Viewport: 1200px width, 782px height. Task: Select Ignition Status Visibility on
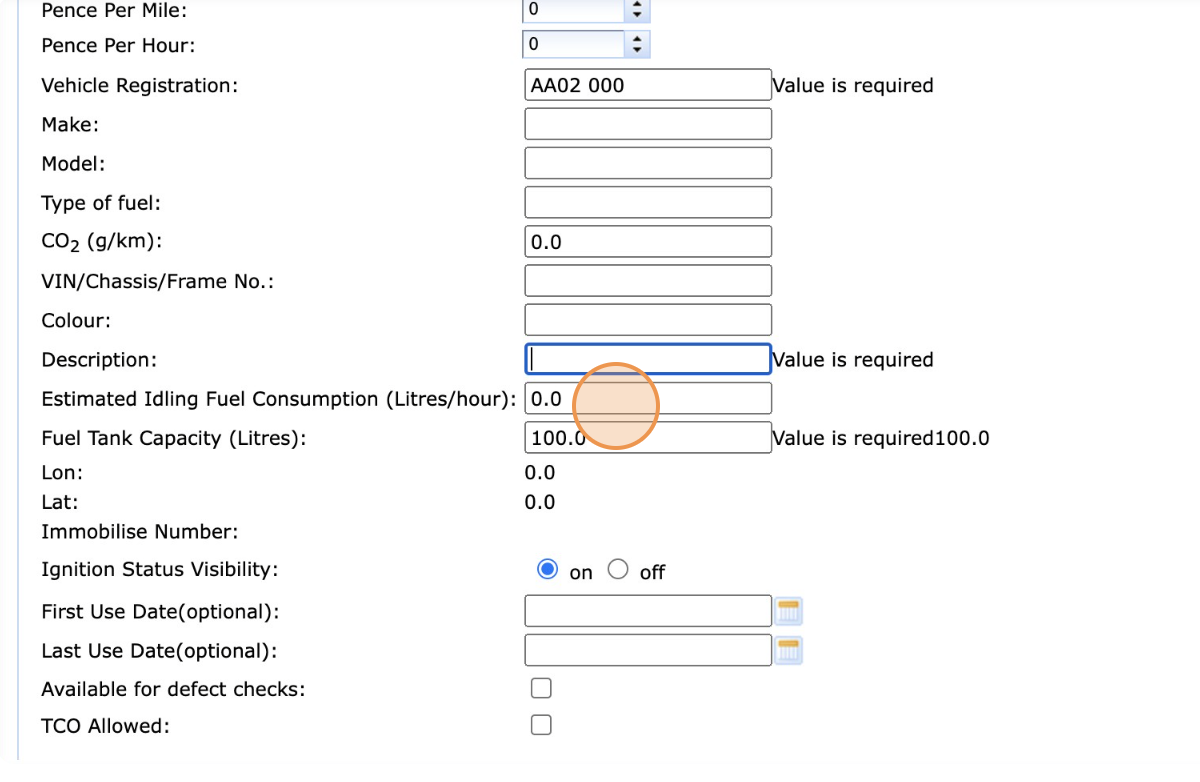click(x=547, y=570)
